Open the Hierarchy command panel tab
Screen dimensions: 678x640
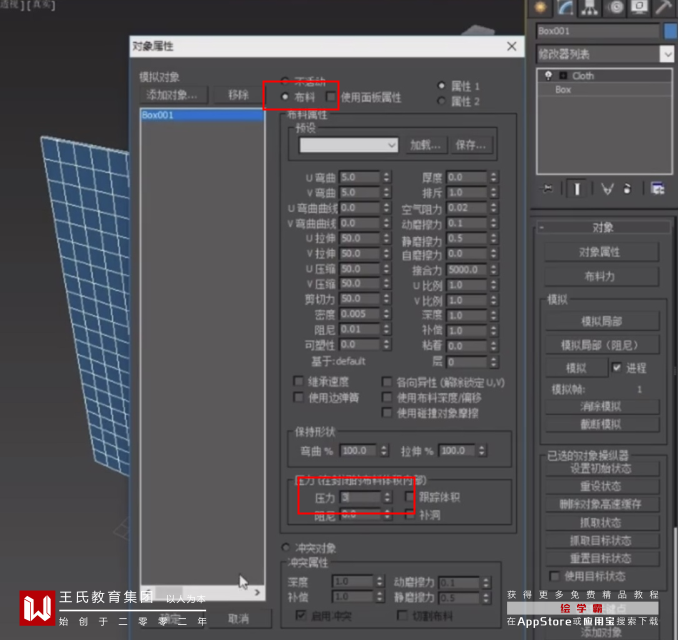589,6
